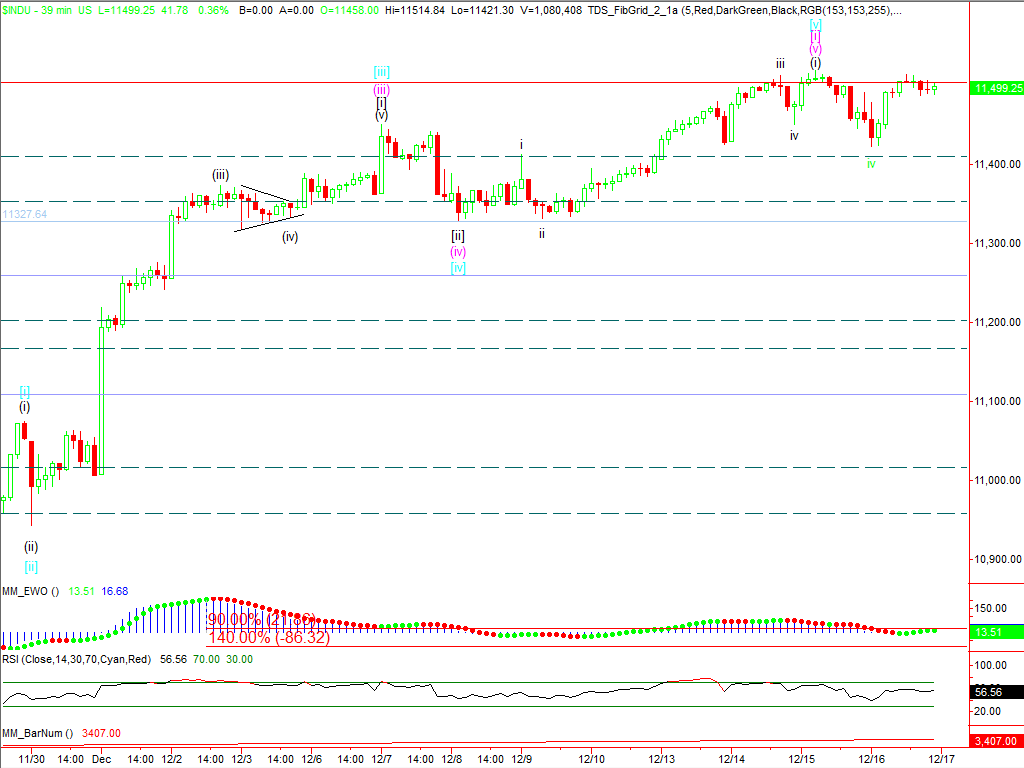
Task: Click the black 56.56 RSI value tag
Action: 996,691
